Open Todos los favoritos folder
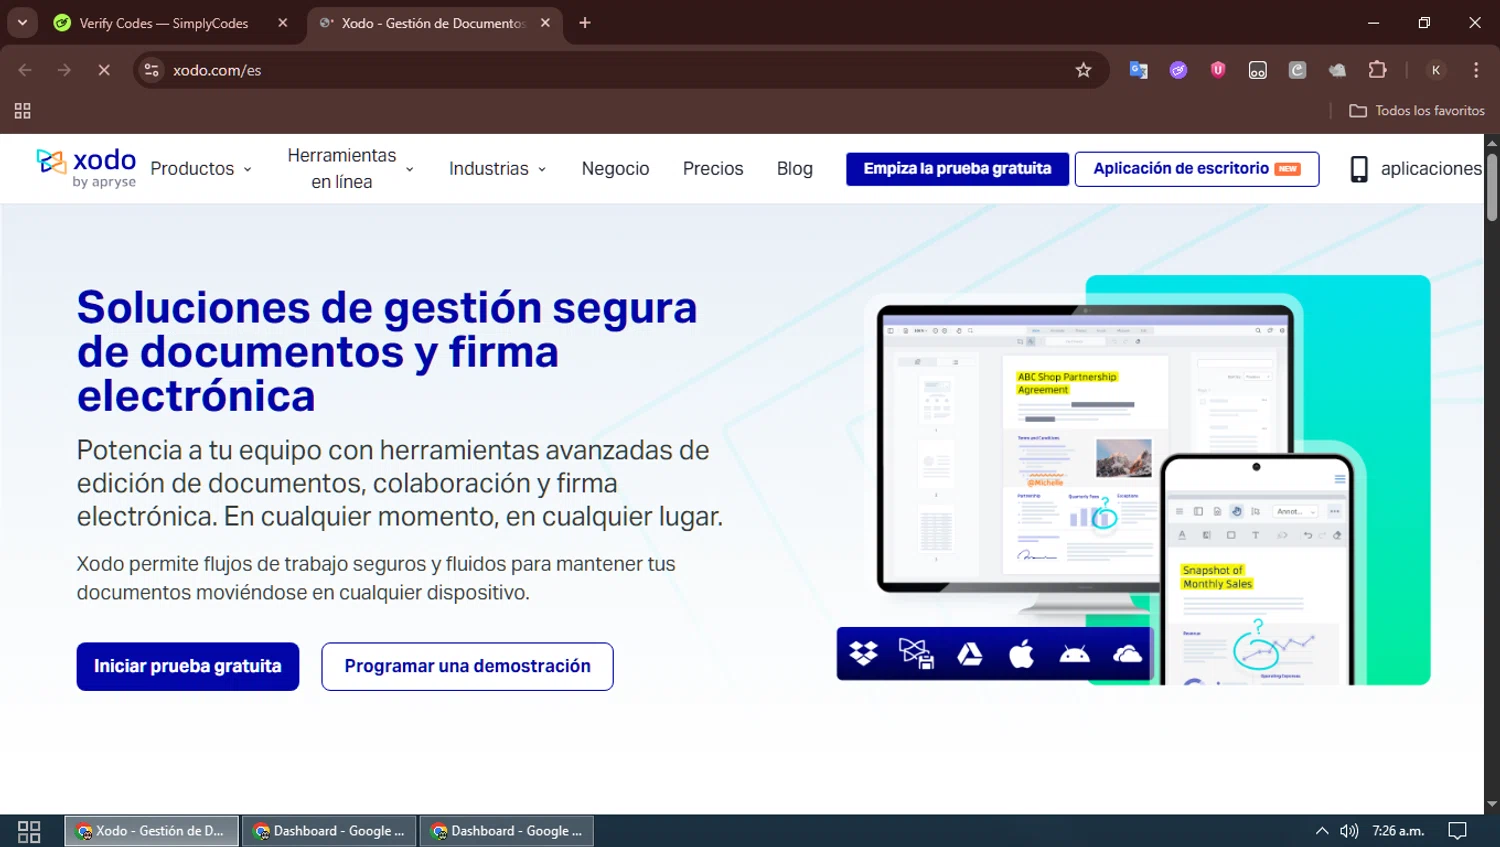 tap(1417, 111)
